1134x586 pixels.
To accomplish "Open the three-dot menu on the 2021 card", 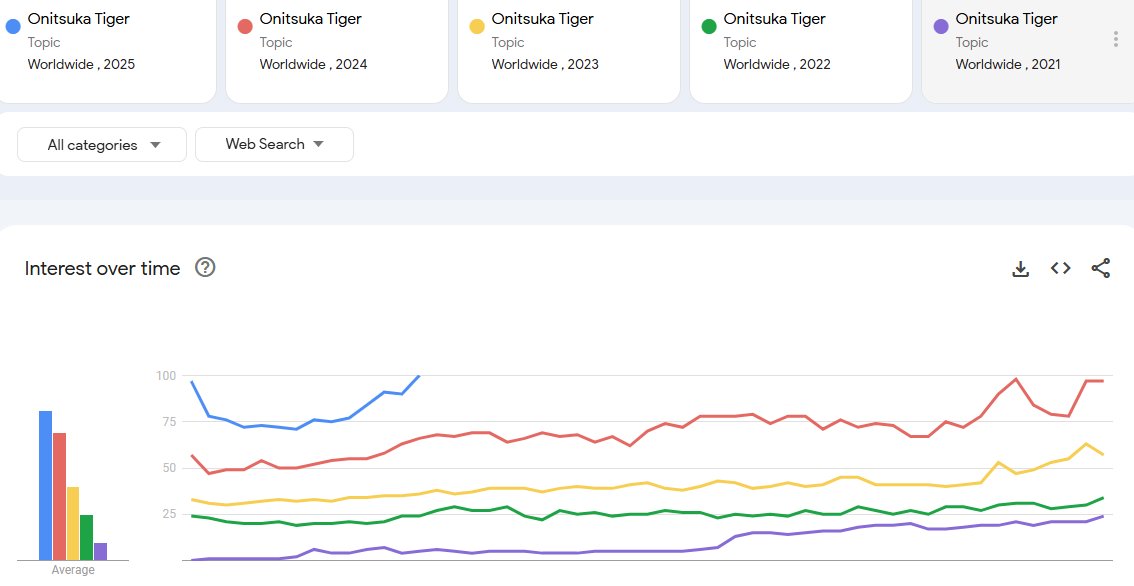I will coord(1115,40).
